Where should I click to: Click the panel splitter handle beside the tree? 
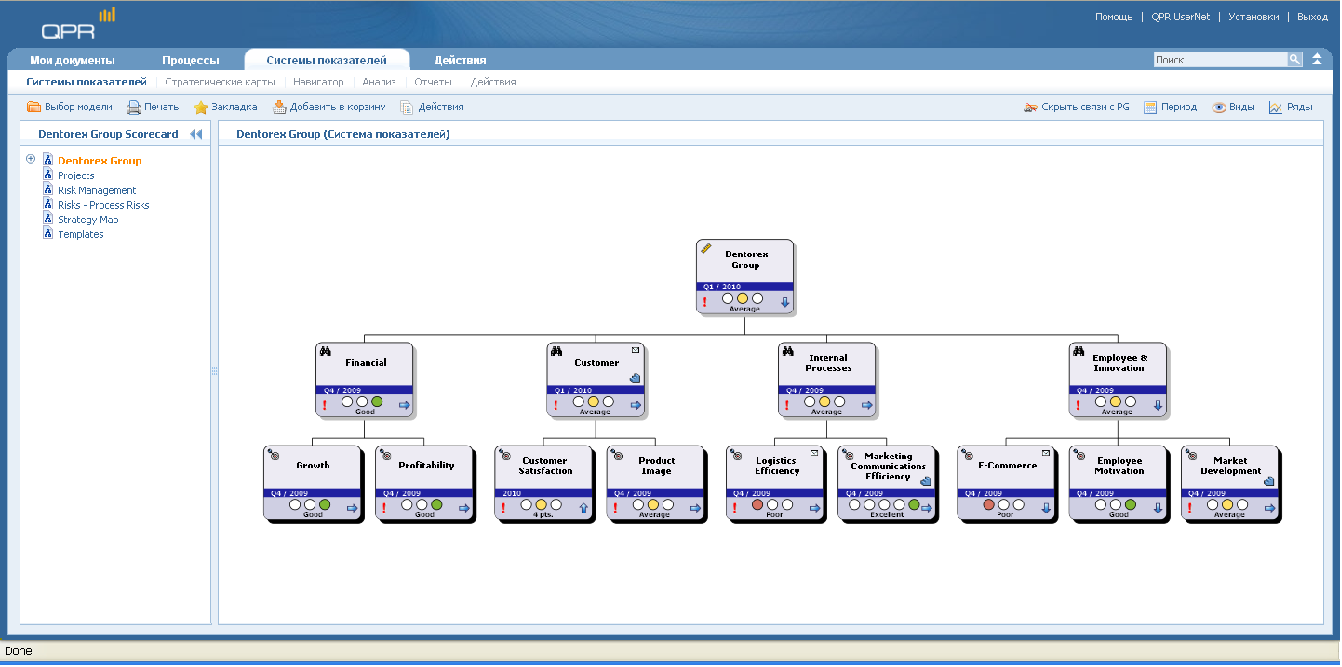click(214, 371)
